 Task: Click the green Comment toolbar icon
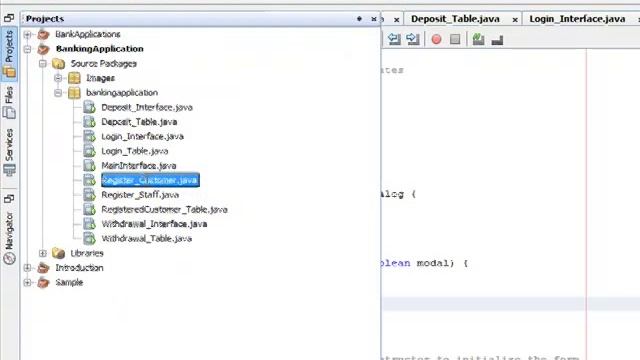[478, 39]
